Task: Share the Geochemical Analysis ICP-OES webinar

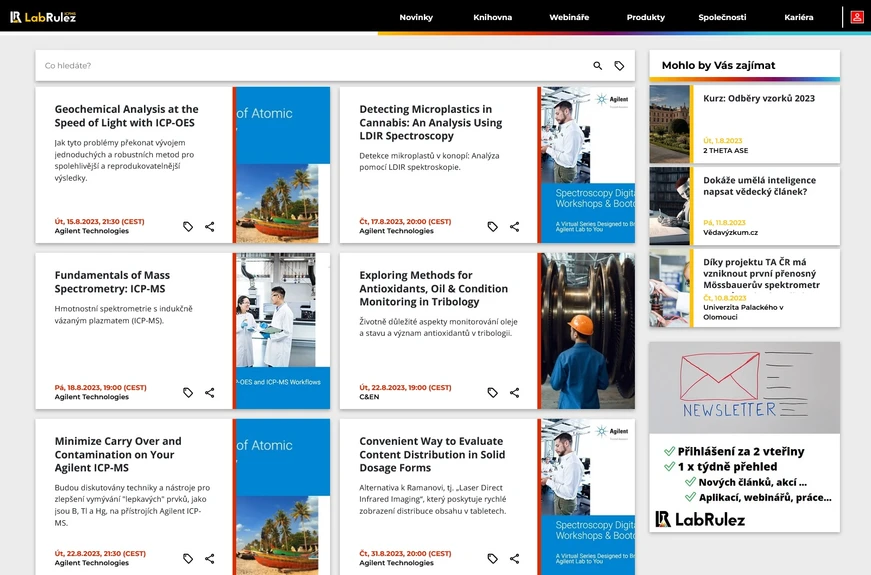Action: pyautogui.click(x=209, y=227)
